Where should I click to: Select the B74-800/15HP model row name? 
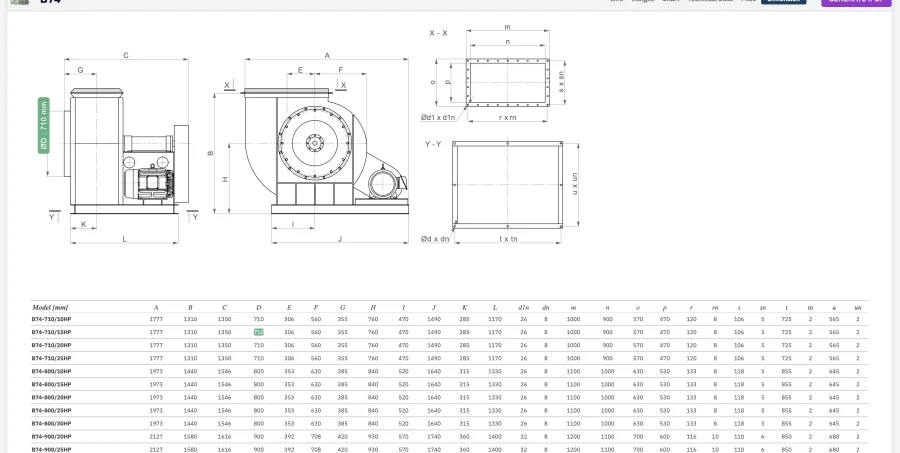(51, 385)
